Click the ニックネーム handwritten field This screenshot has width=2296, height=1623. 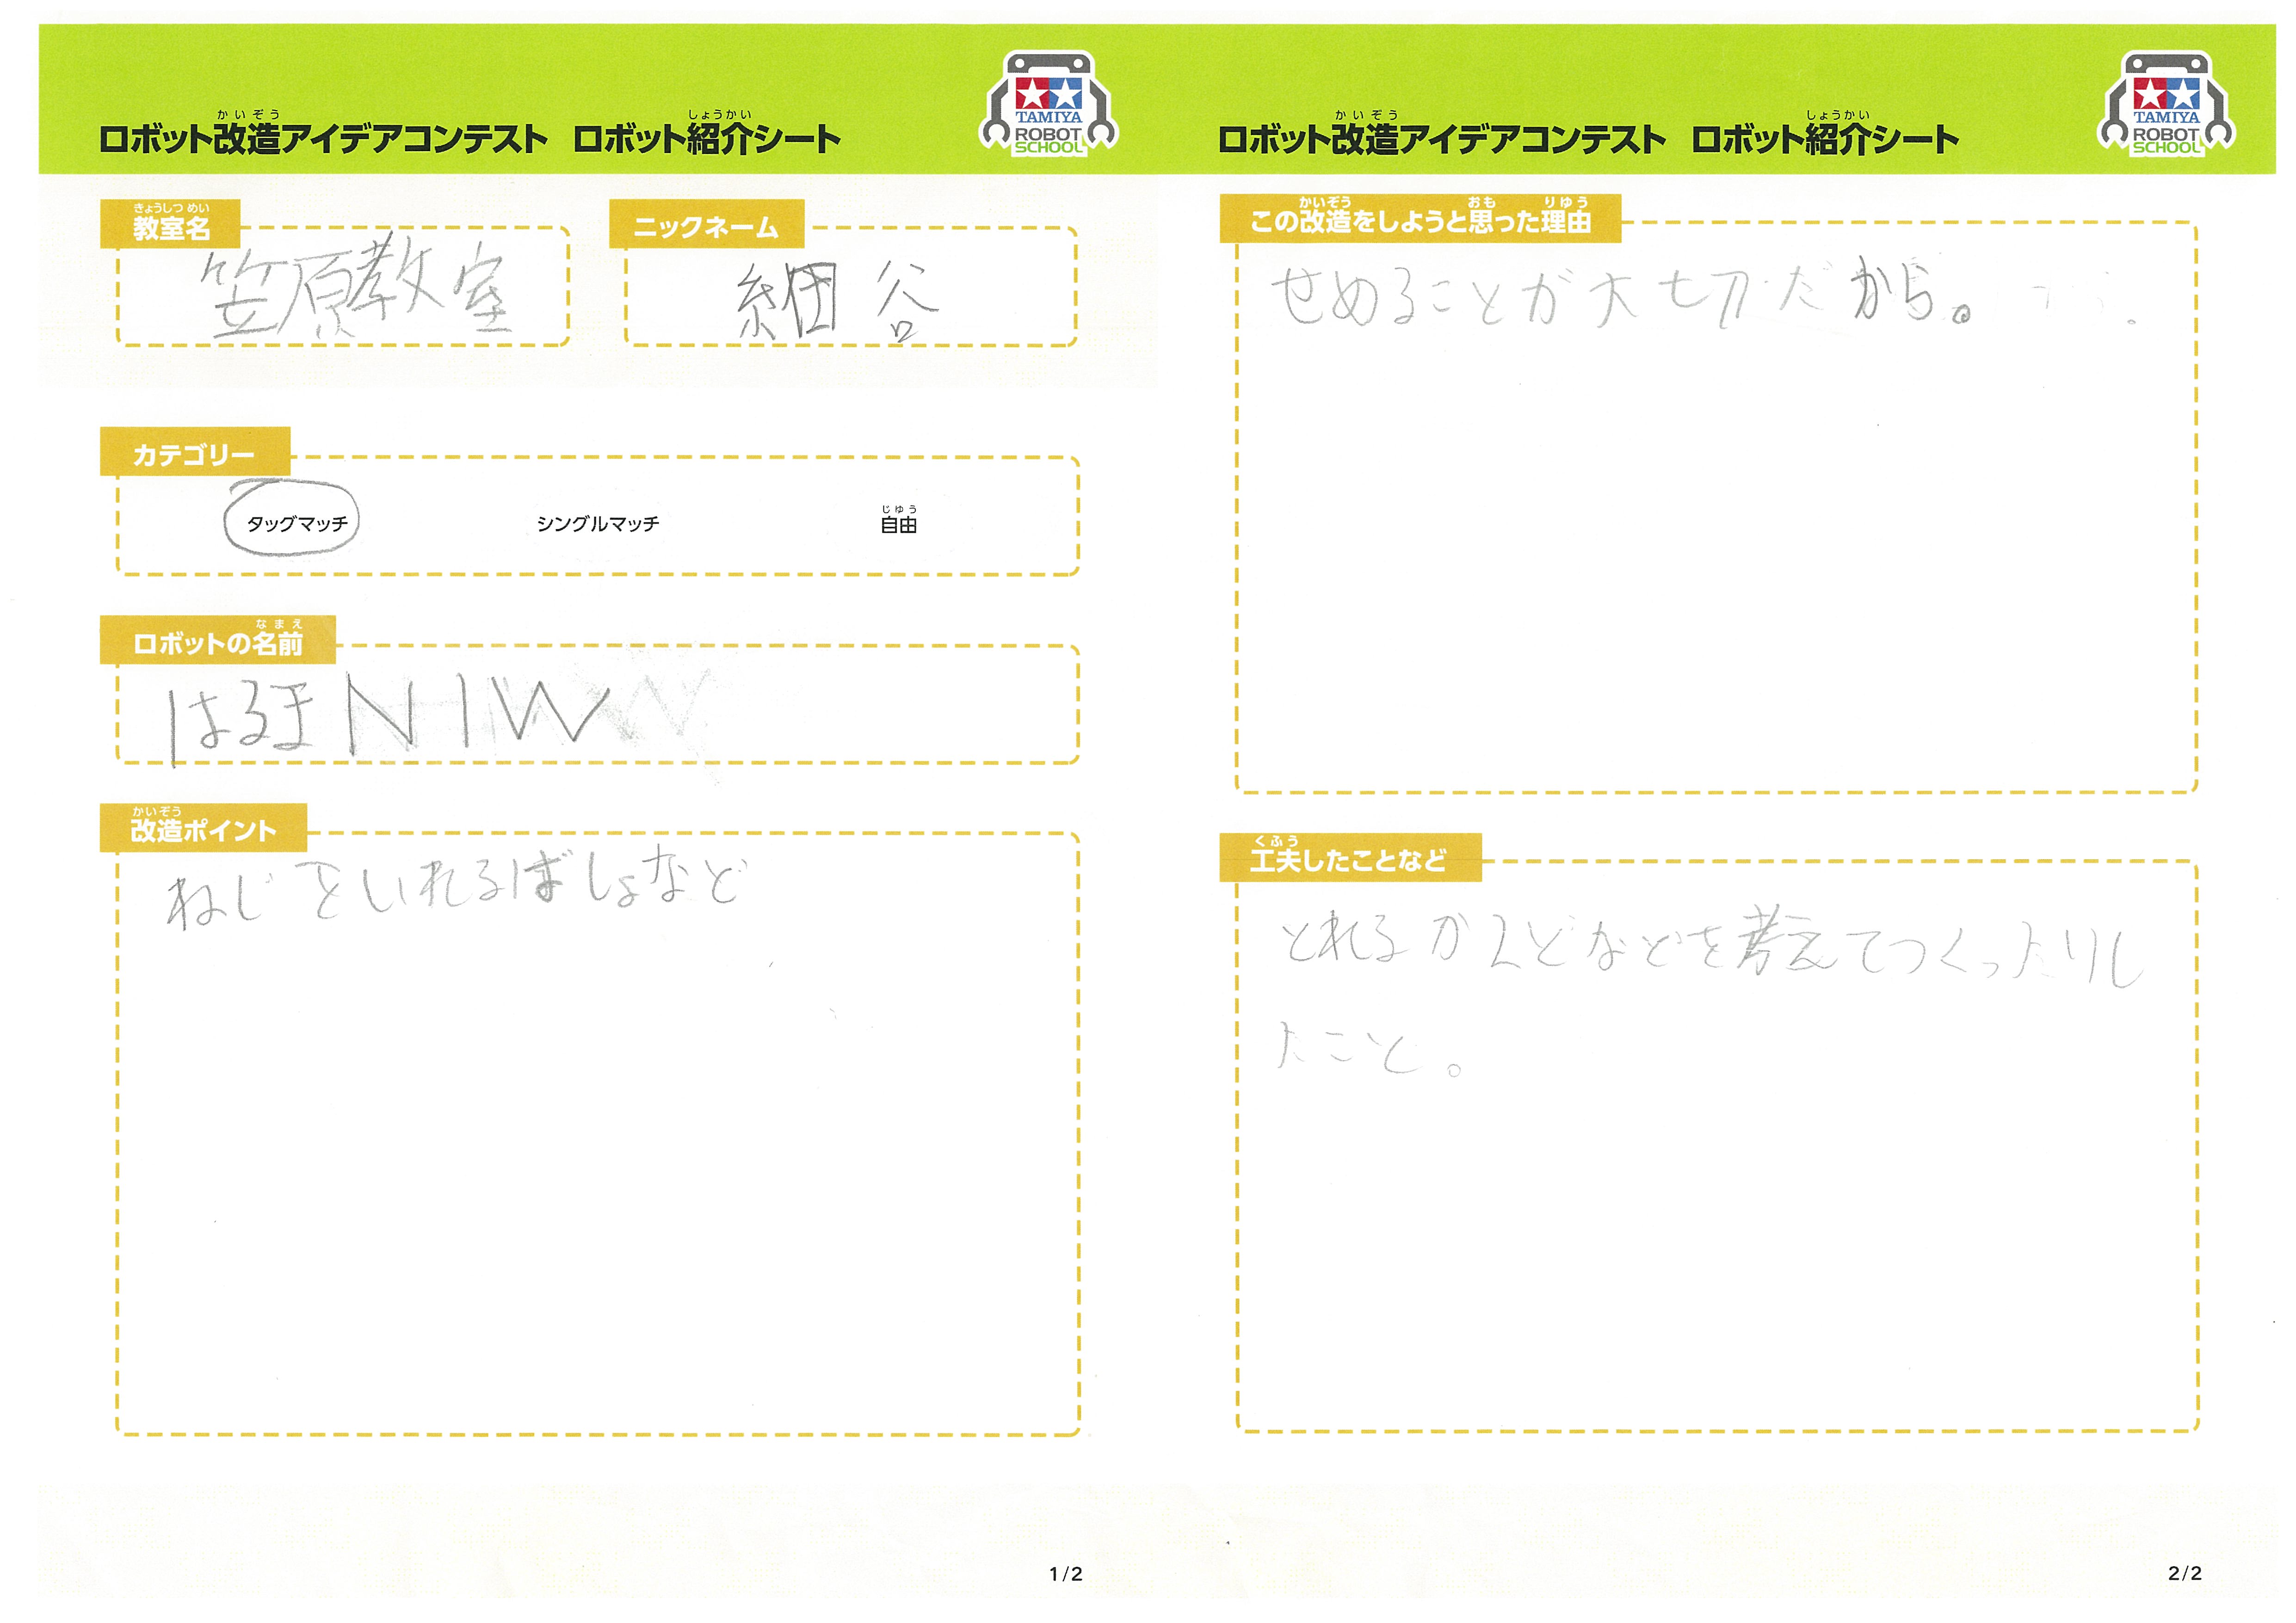pos(851,287)
